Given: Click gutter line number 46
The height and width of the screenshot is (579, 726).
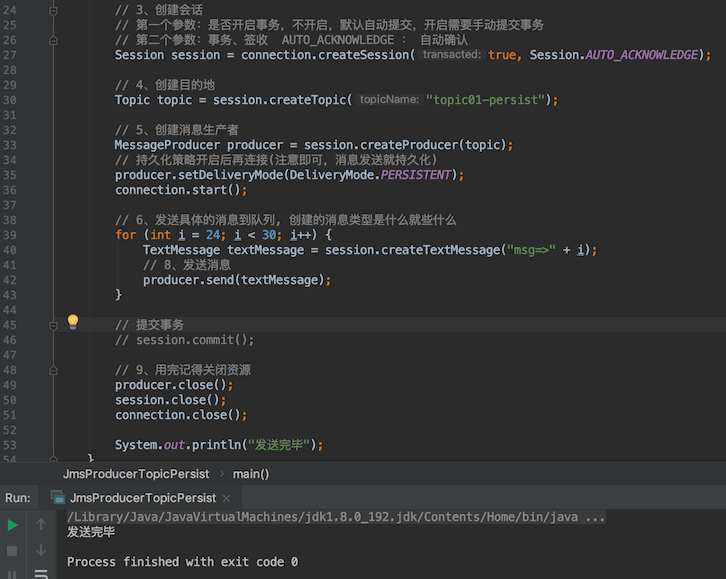Looking at the screenshot, I should 10,340.
